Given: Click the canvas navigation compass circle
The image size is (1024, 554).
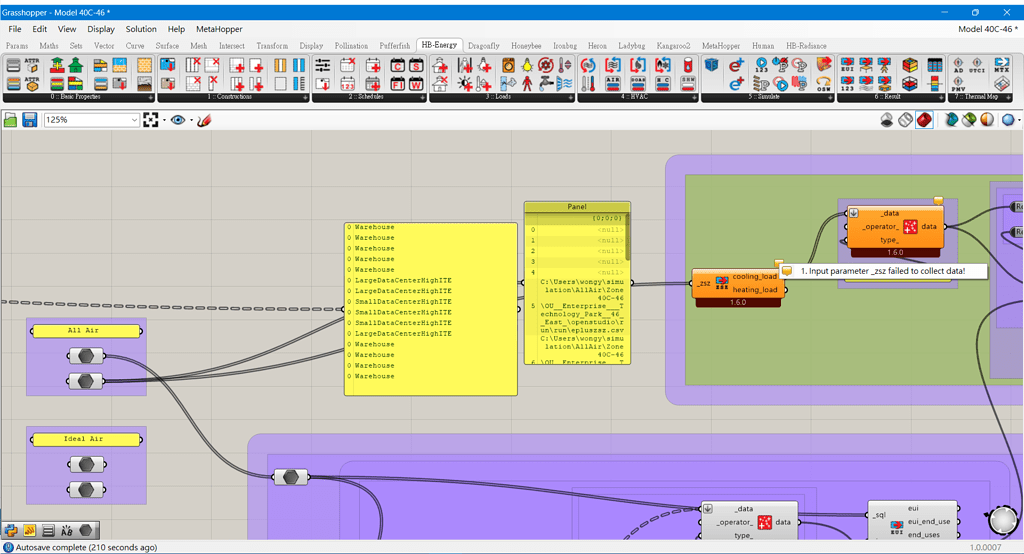Looking at the screenshot, I should [x=1002, y=520].
